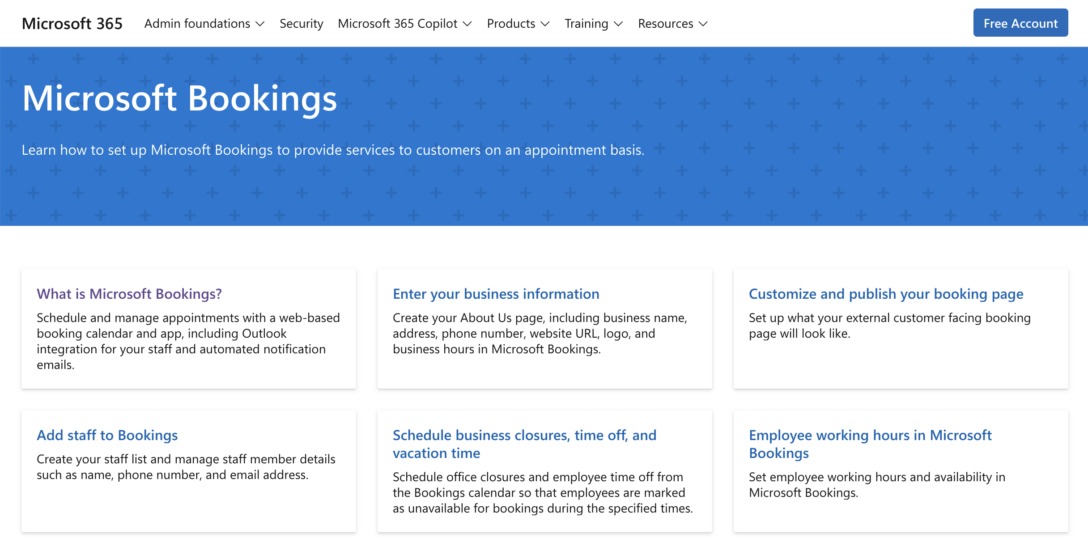Click 'Set employee working hours and availability' text
Viewport: 1088px width, 551px height.
877,485
